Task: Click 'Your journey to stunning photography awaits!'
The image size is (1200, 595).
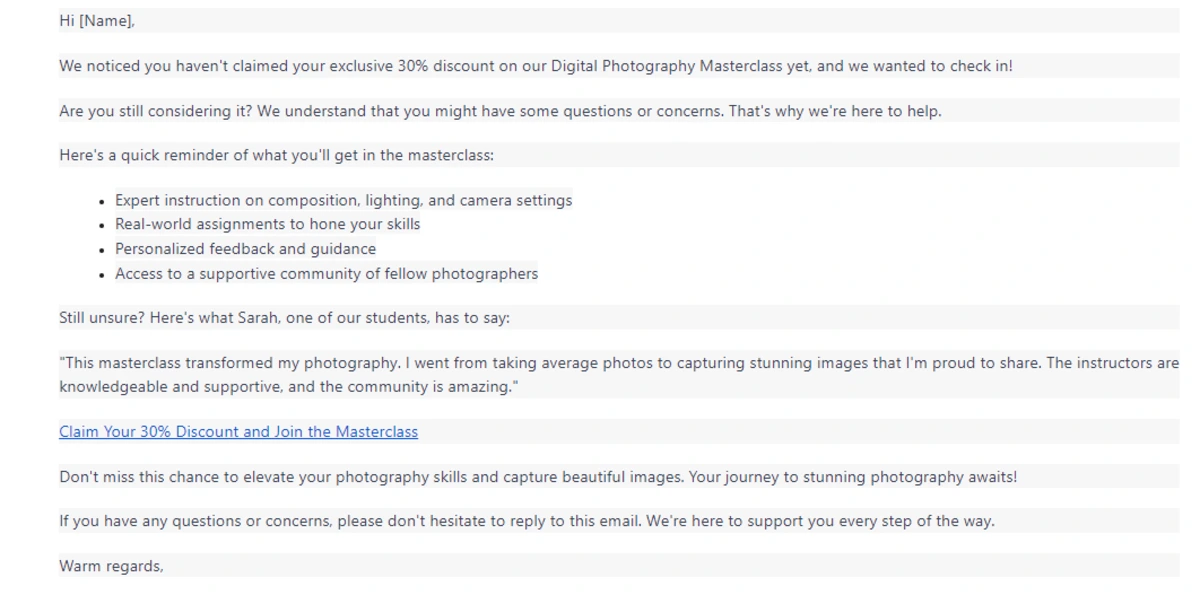Action: (x=854, y=477)
